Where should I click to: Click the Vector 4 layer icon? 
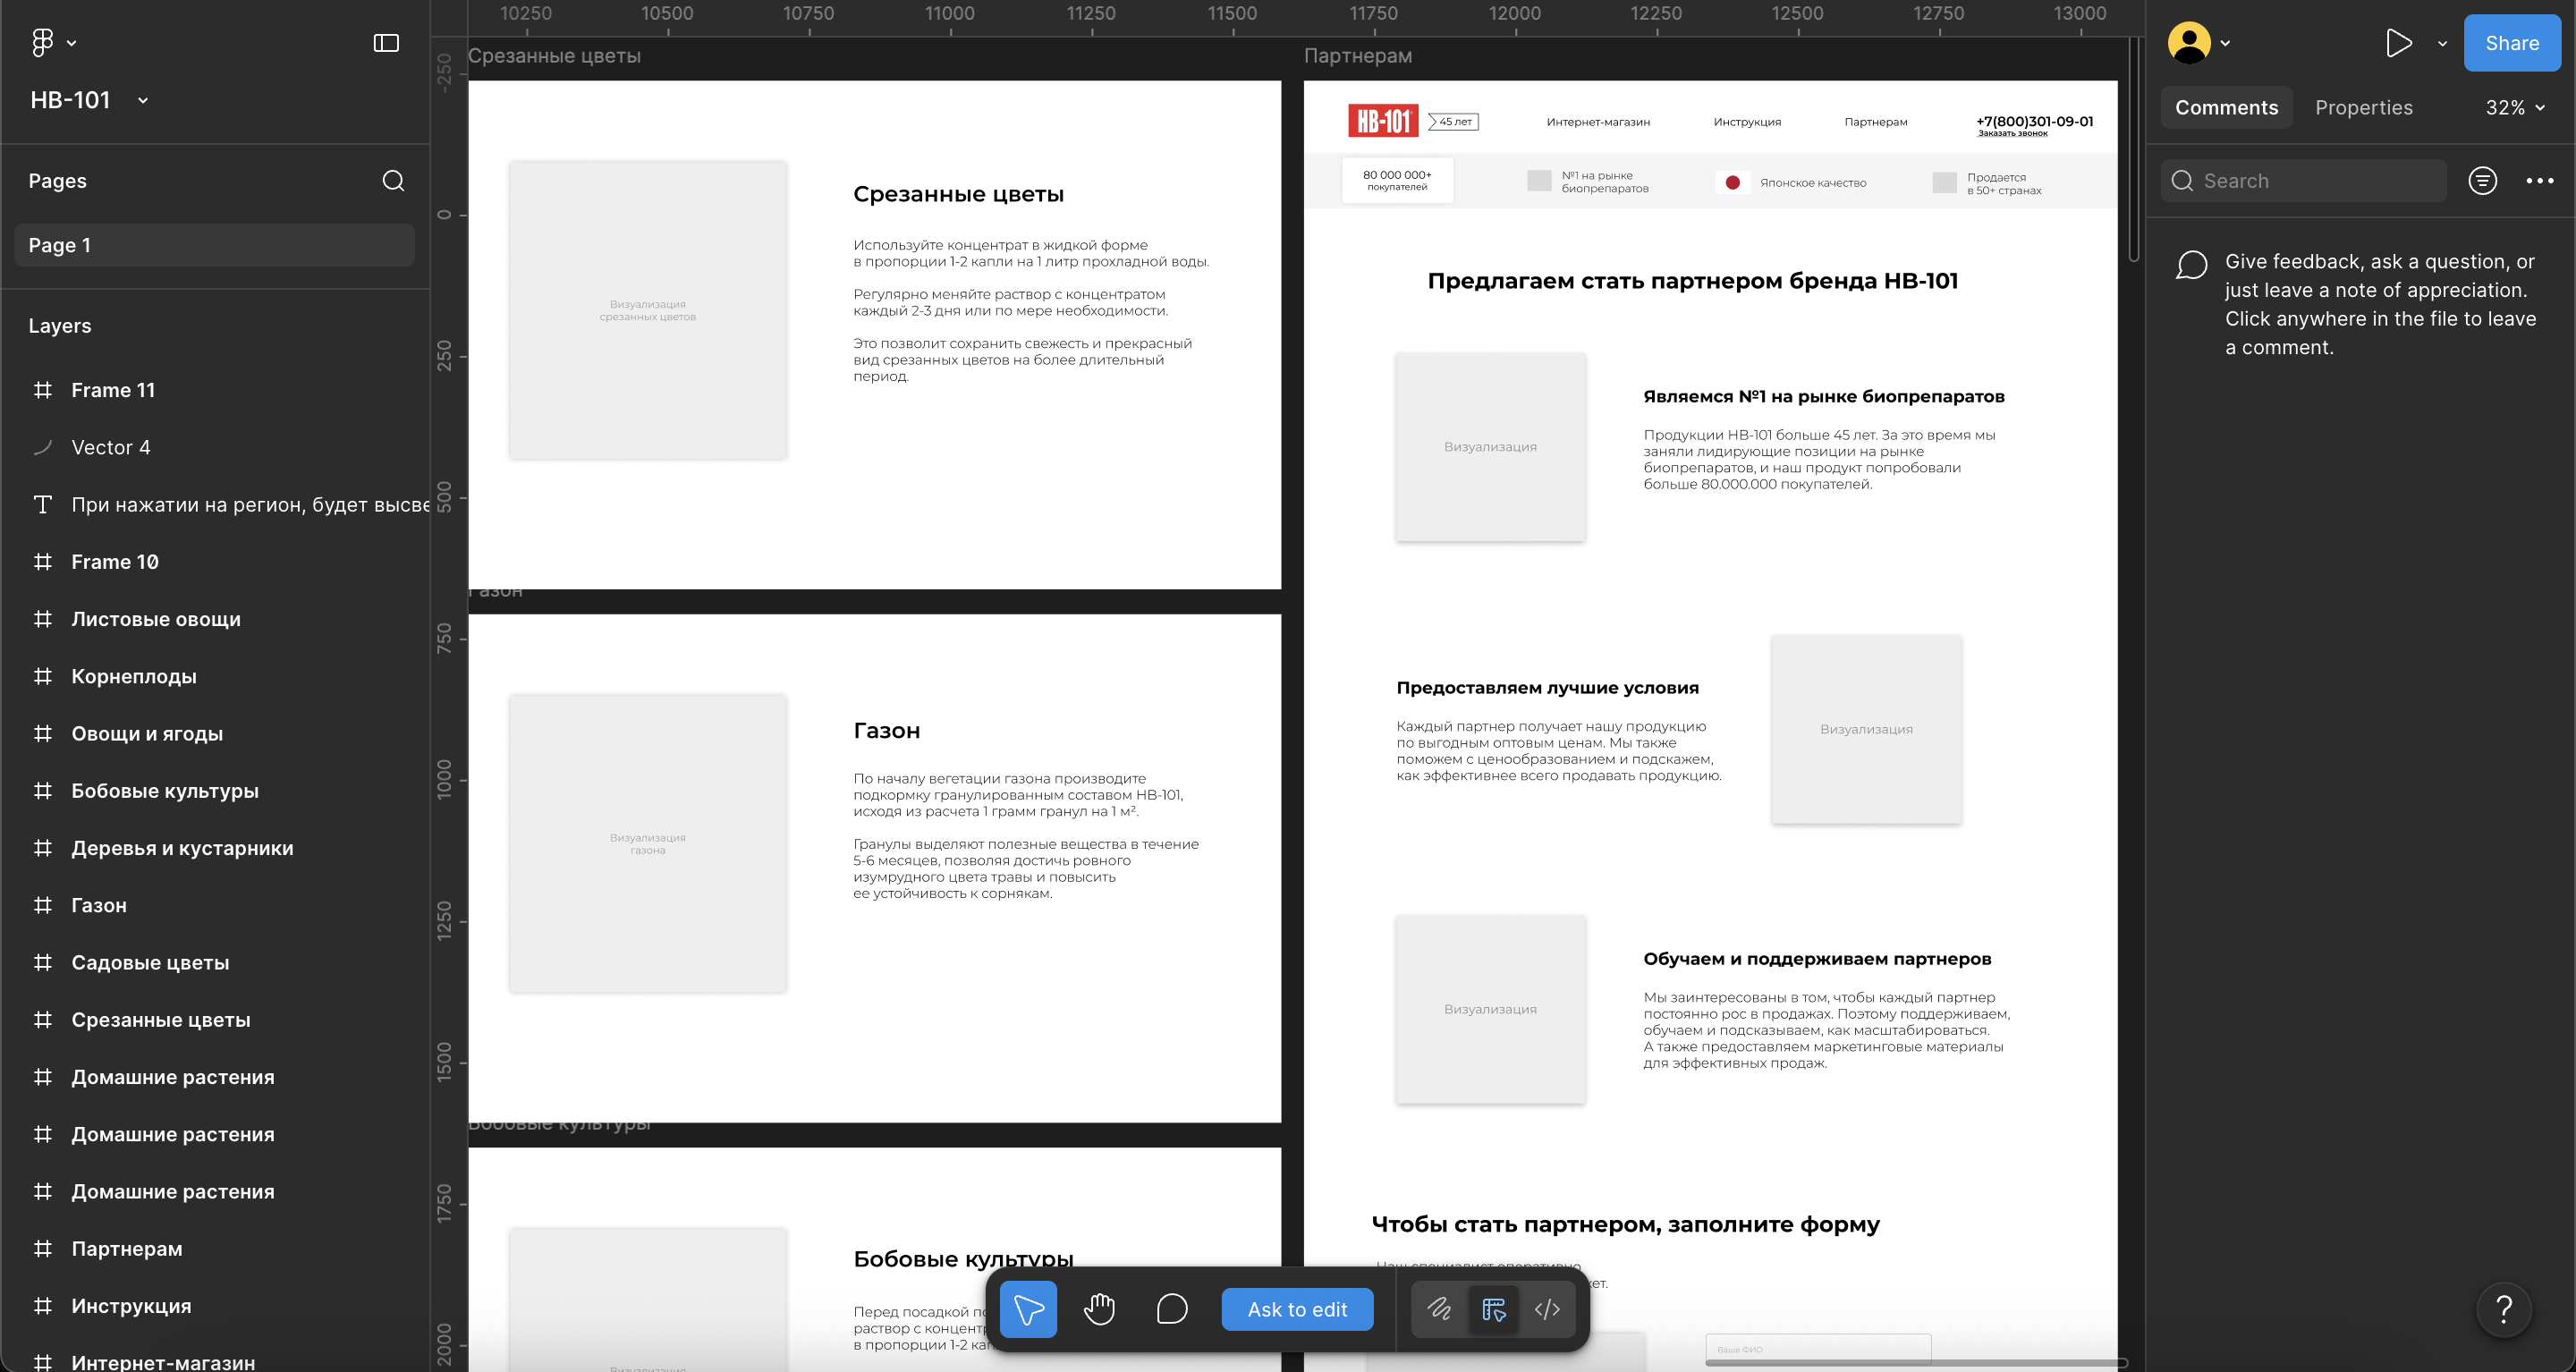43,447
